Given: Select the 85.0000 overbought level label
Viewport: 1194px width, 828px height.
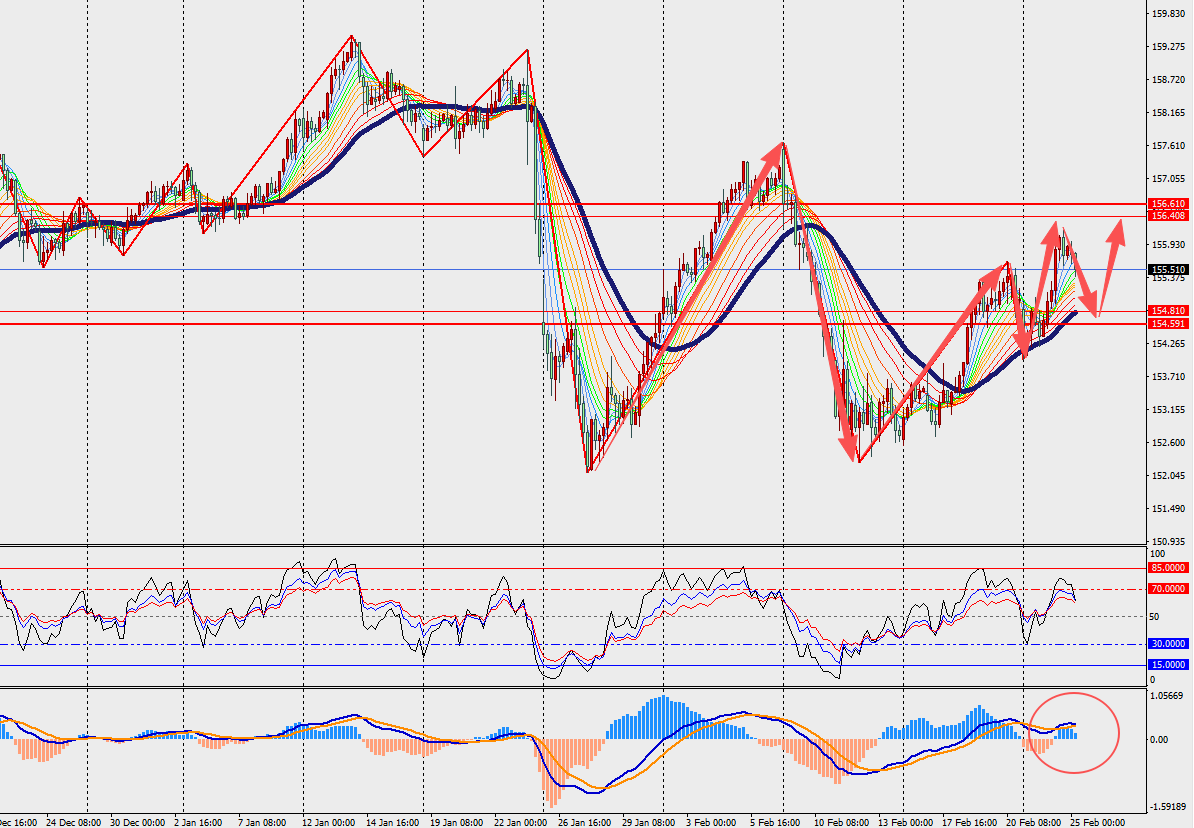Looking at the screenshot, I should point(1168,568).
